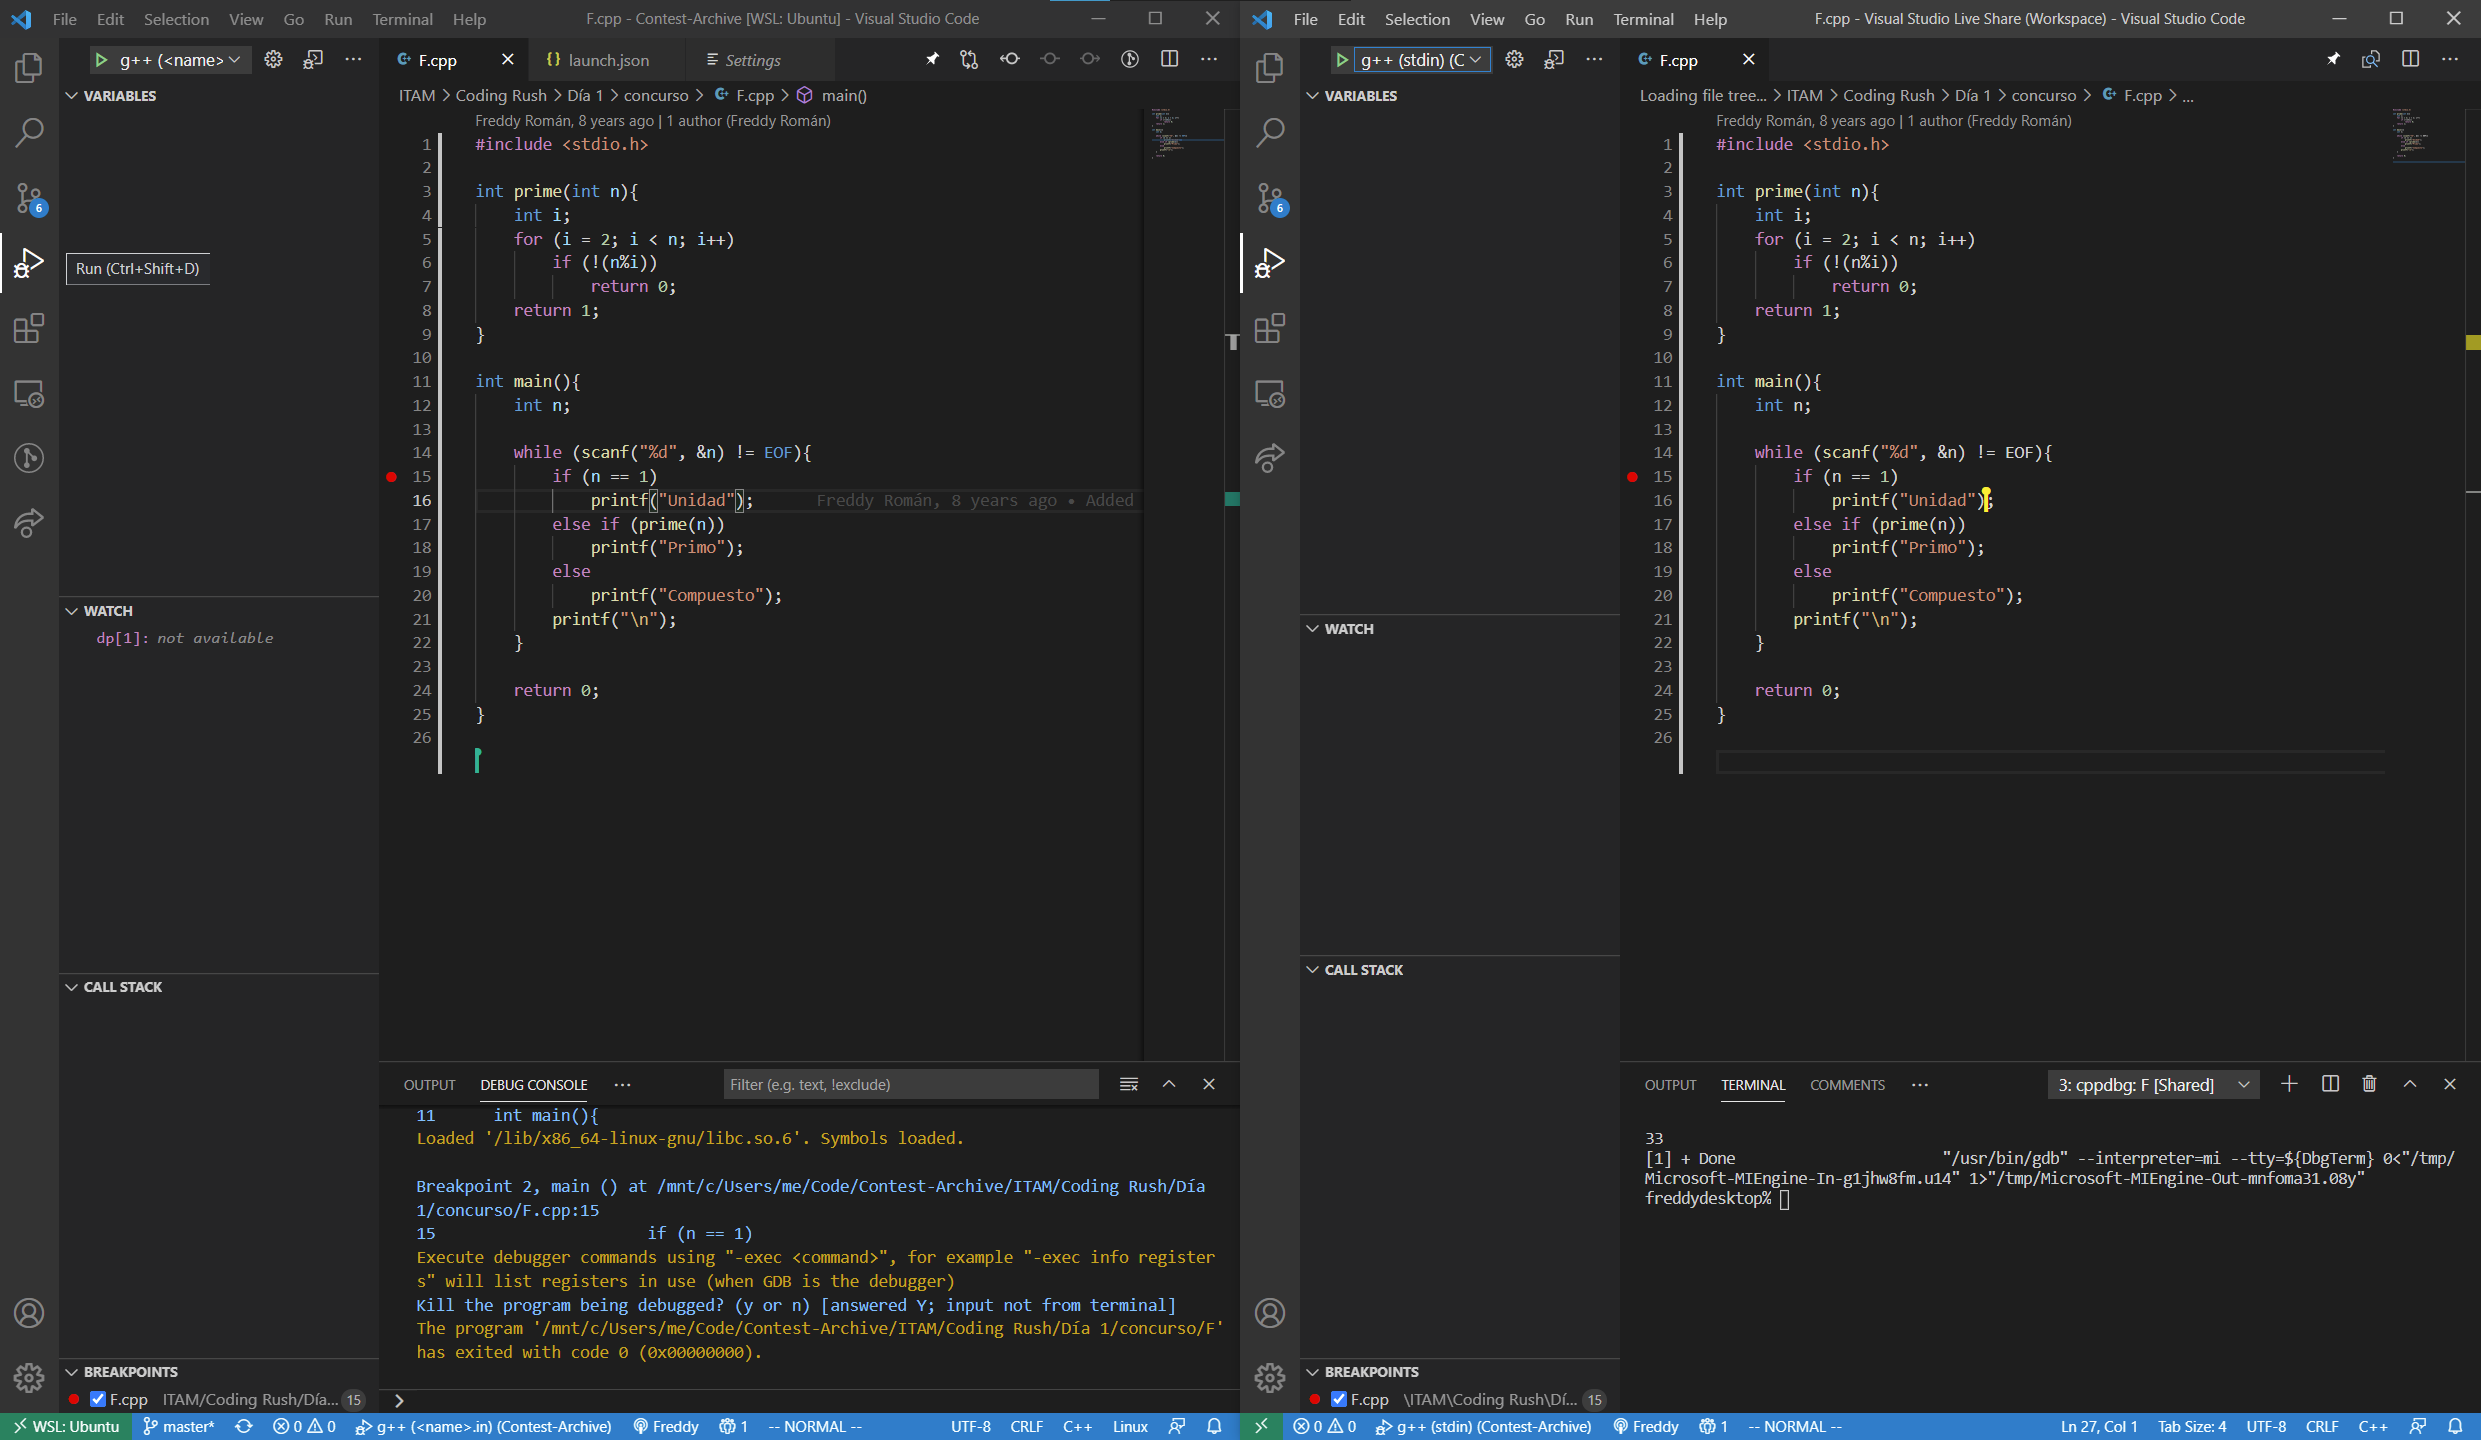This screenshot has height=1440, width=2481.
Task: Close F.cpp tab in right window
Action: pos(1748,60)
